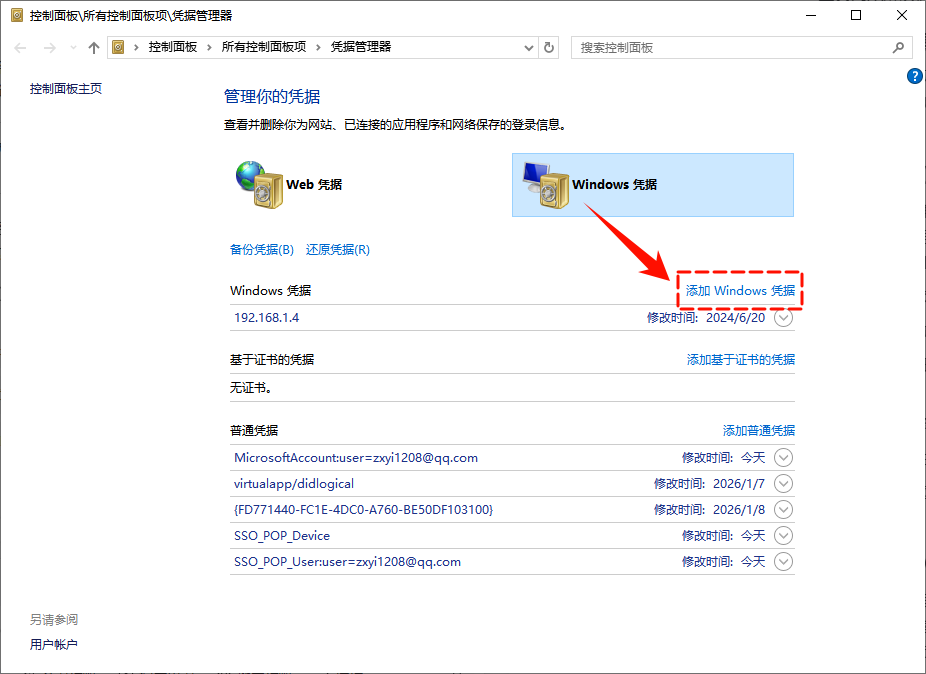The image size is (926, 674).
Task: Expand the 192.168.1.4 credential details
Action: 784,317
